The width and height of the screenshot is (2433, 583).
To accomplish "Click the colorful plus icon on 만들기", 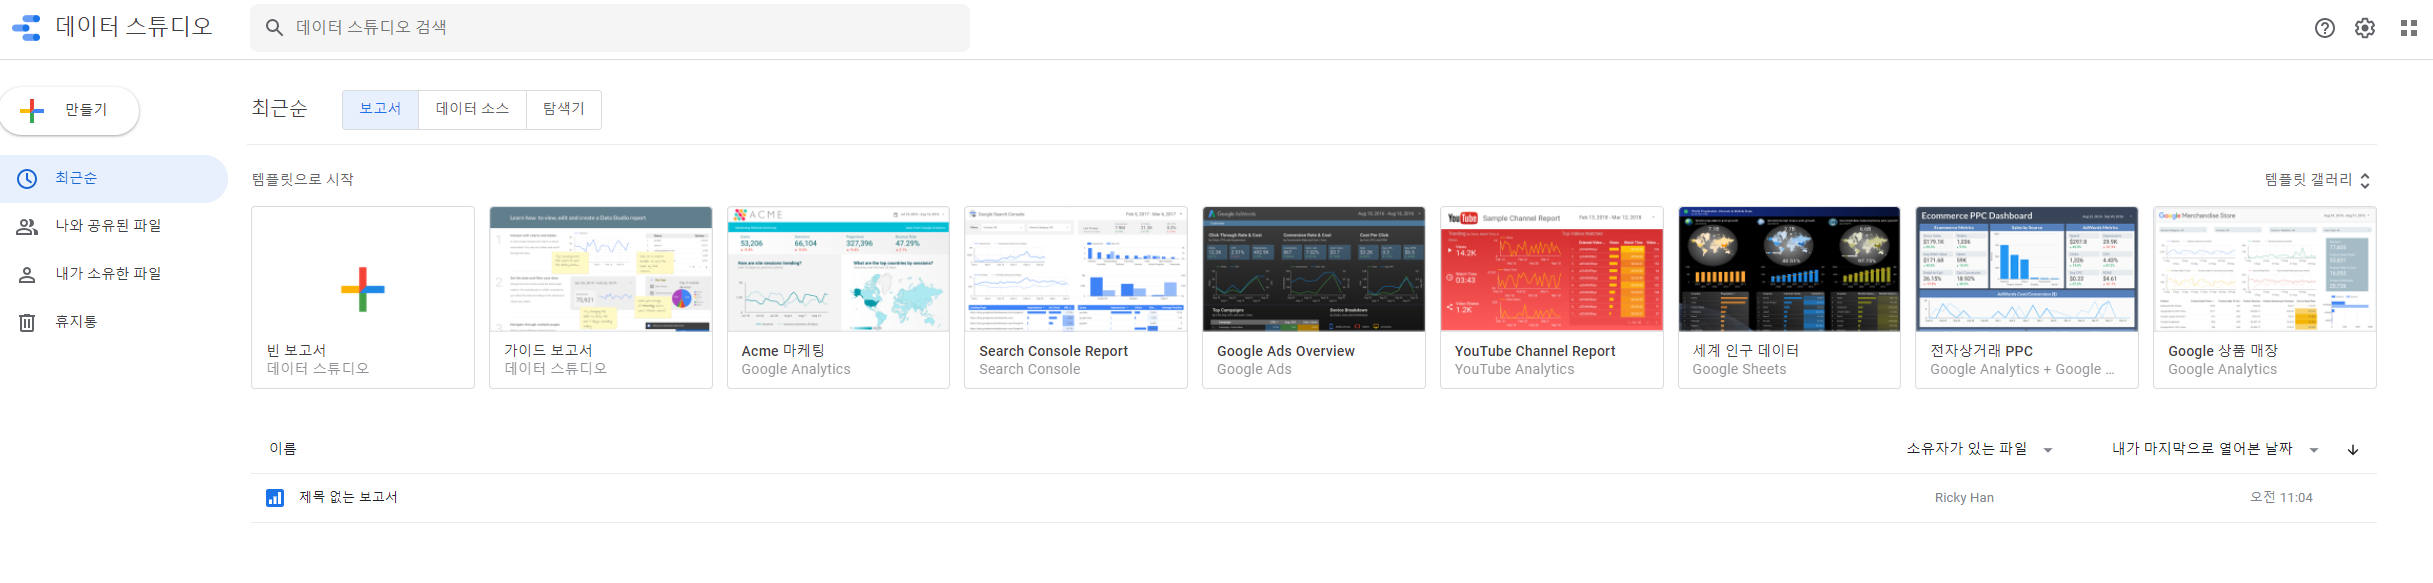I will click(32, 110).
